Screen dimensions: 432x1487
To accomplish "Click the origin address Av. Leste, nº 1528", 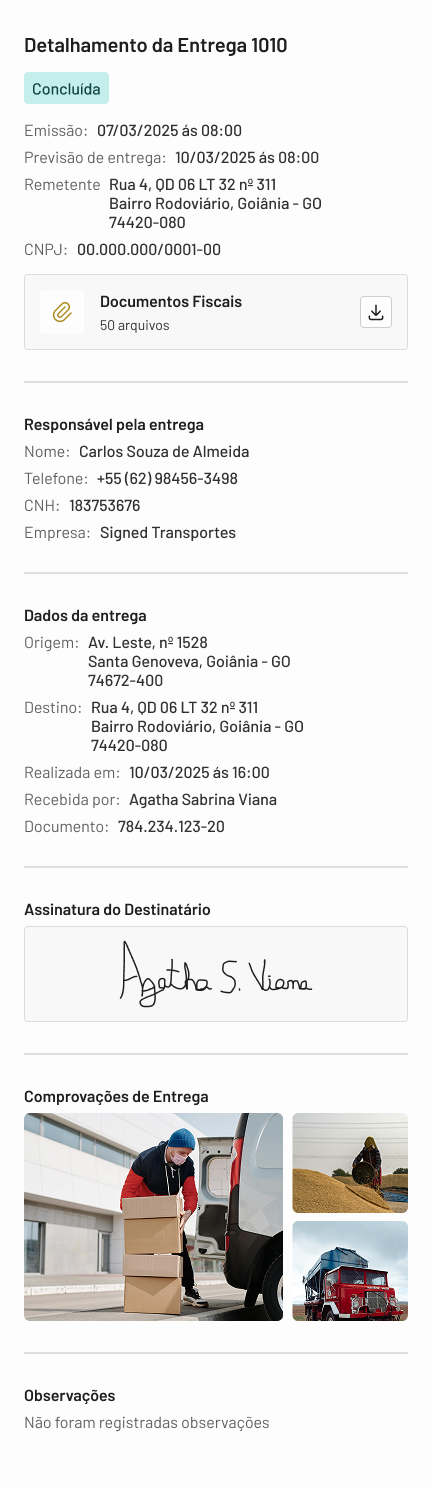I will [x=148, y=642].
